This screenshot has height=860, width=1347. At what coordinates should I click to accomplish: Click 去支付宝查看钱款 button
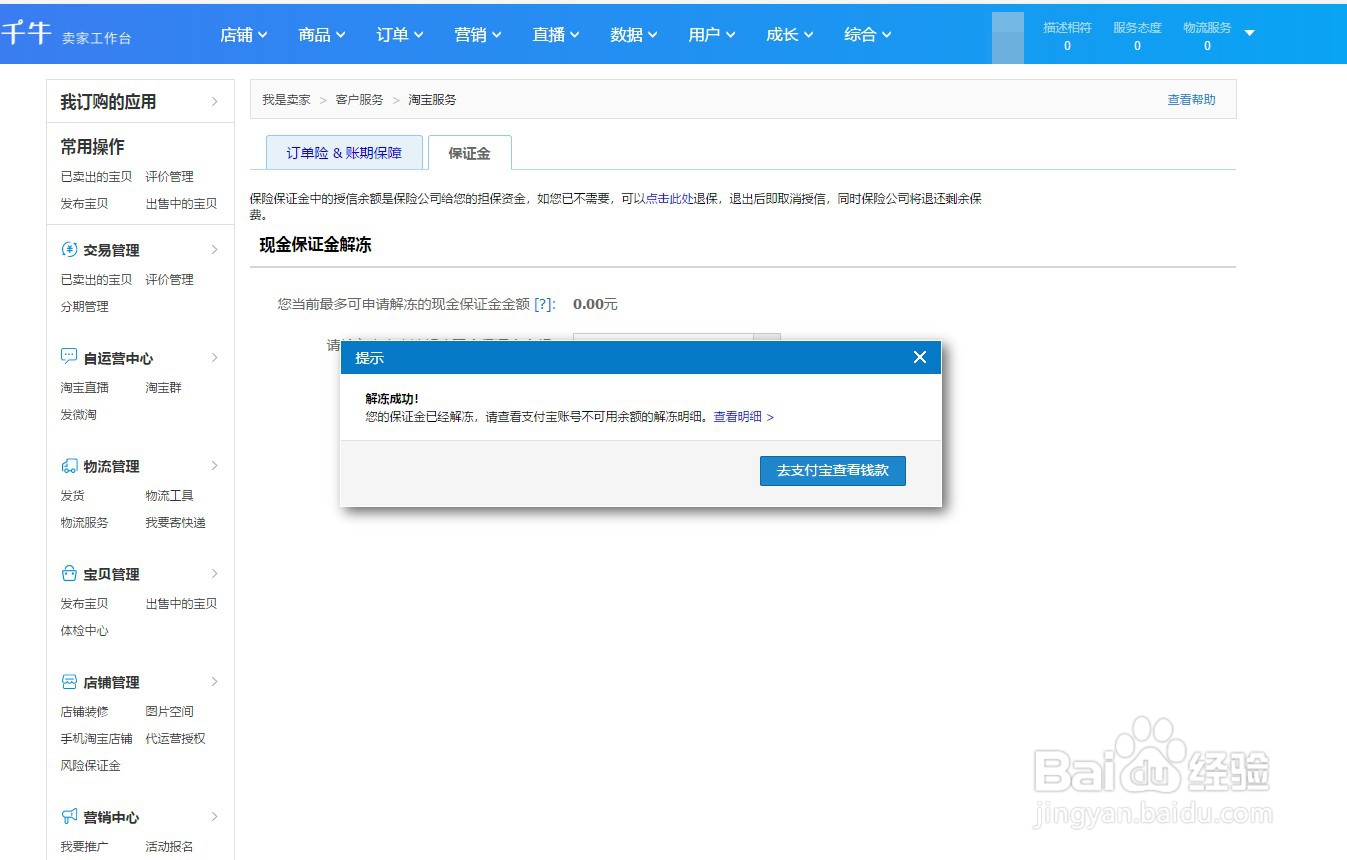(833, 470)
